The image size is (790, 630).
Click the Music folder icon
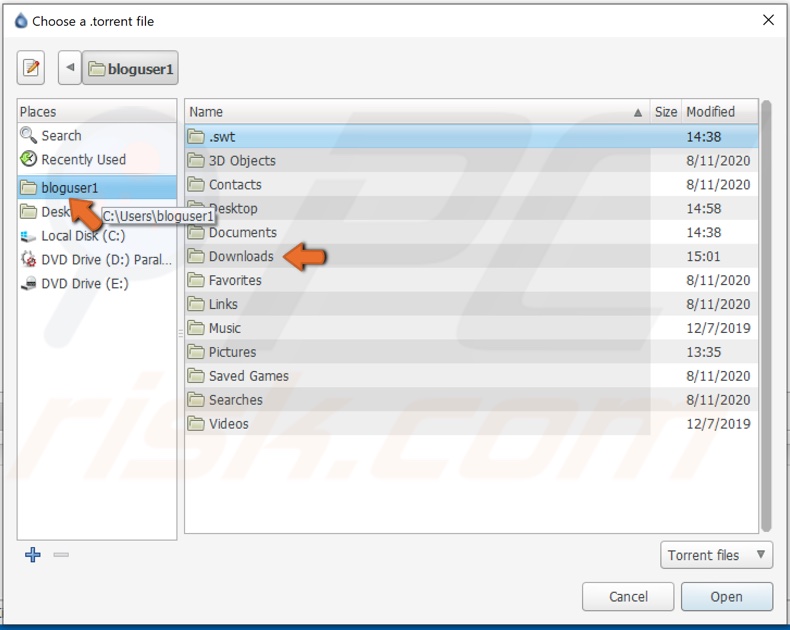pos(196,328)
